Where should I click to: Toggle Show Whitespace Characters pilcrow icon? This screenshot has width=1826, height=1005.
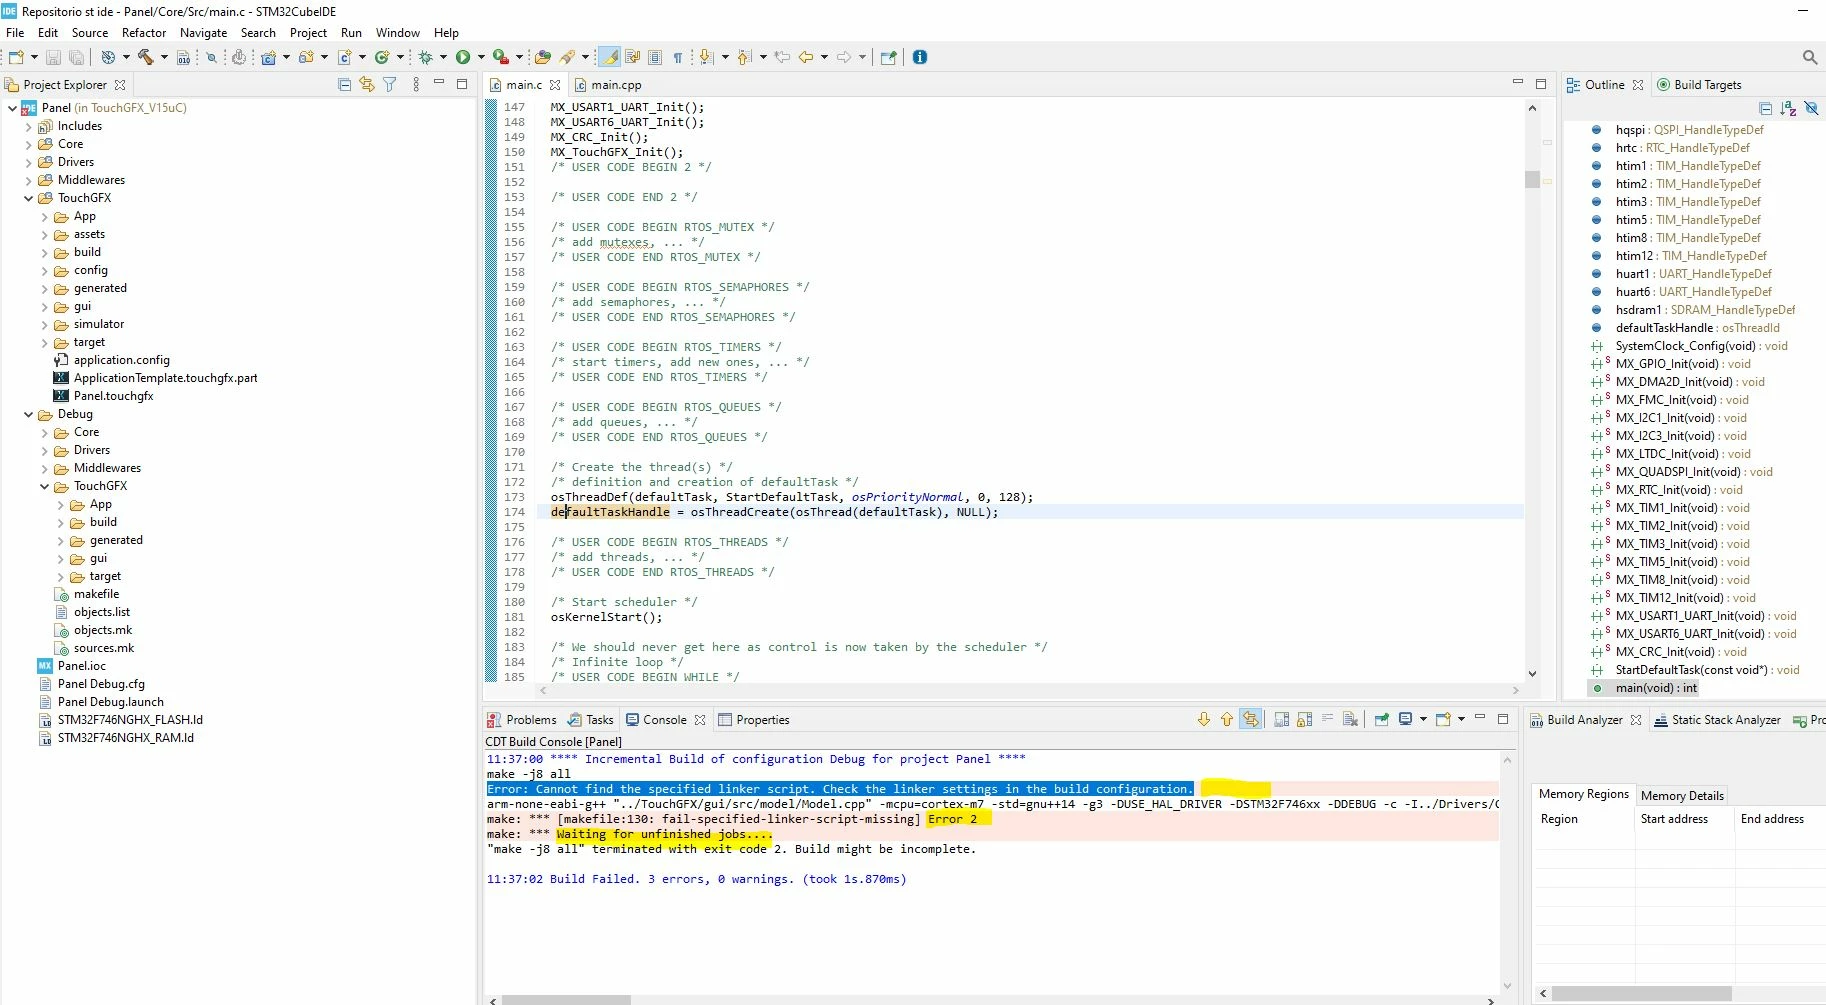click(x=678, y=57)
